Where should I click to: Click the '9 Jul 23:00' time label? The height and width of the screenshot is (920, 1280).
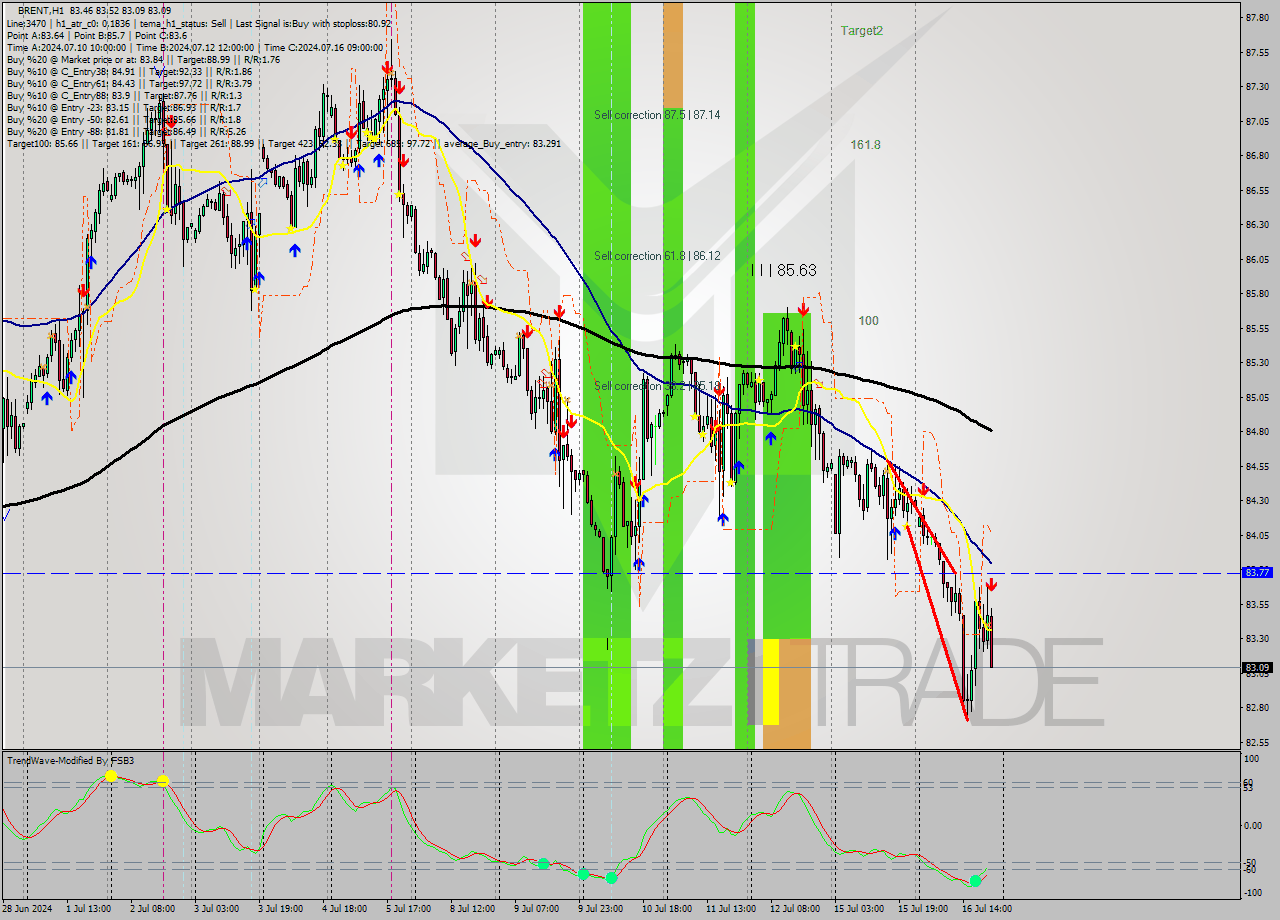coord(600,909)
